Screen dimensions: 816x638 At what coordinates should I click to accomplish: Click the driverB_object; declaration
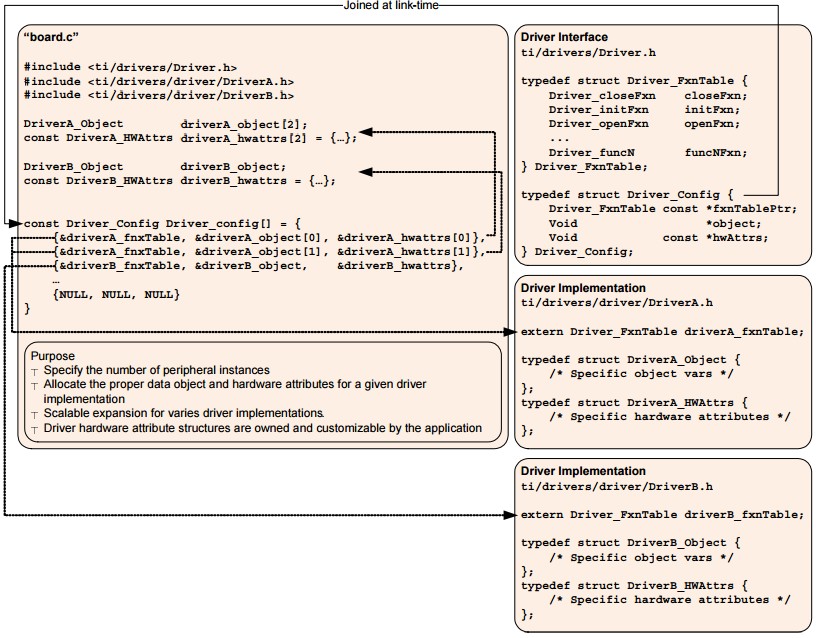tap(233, 167)
